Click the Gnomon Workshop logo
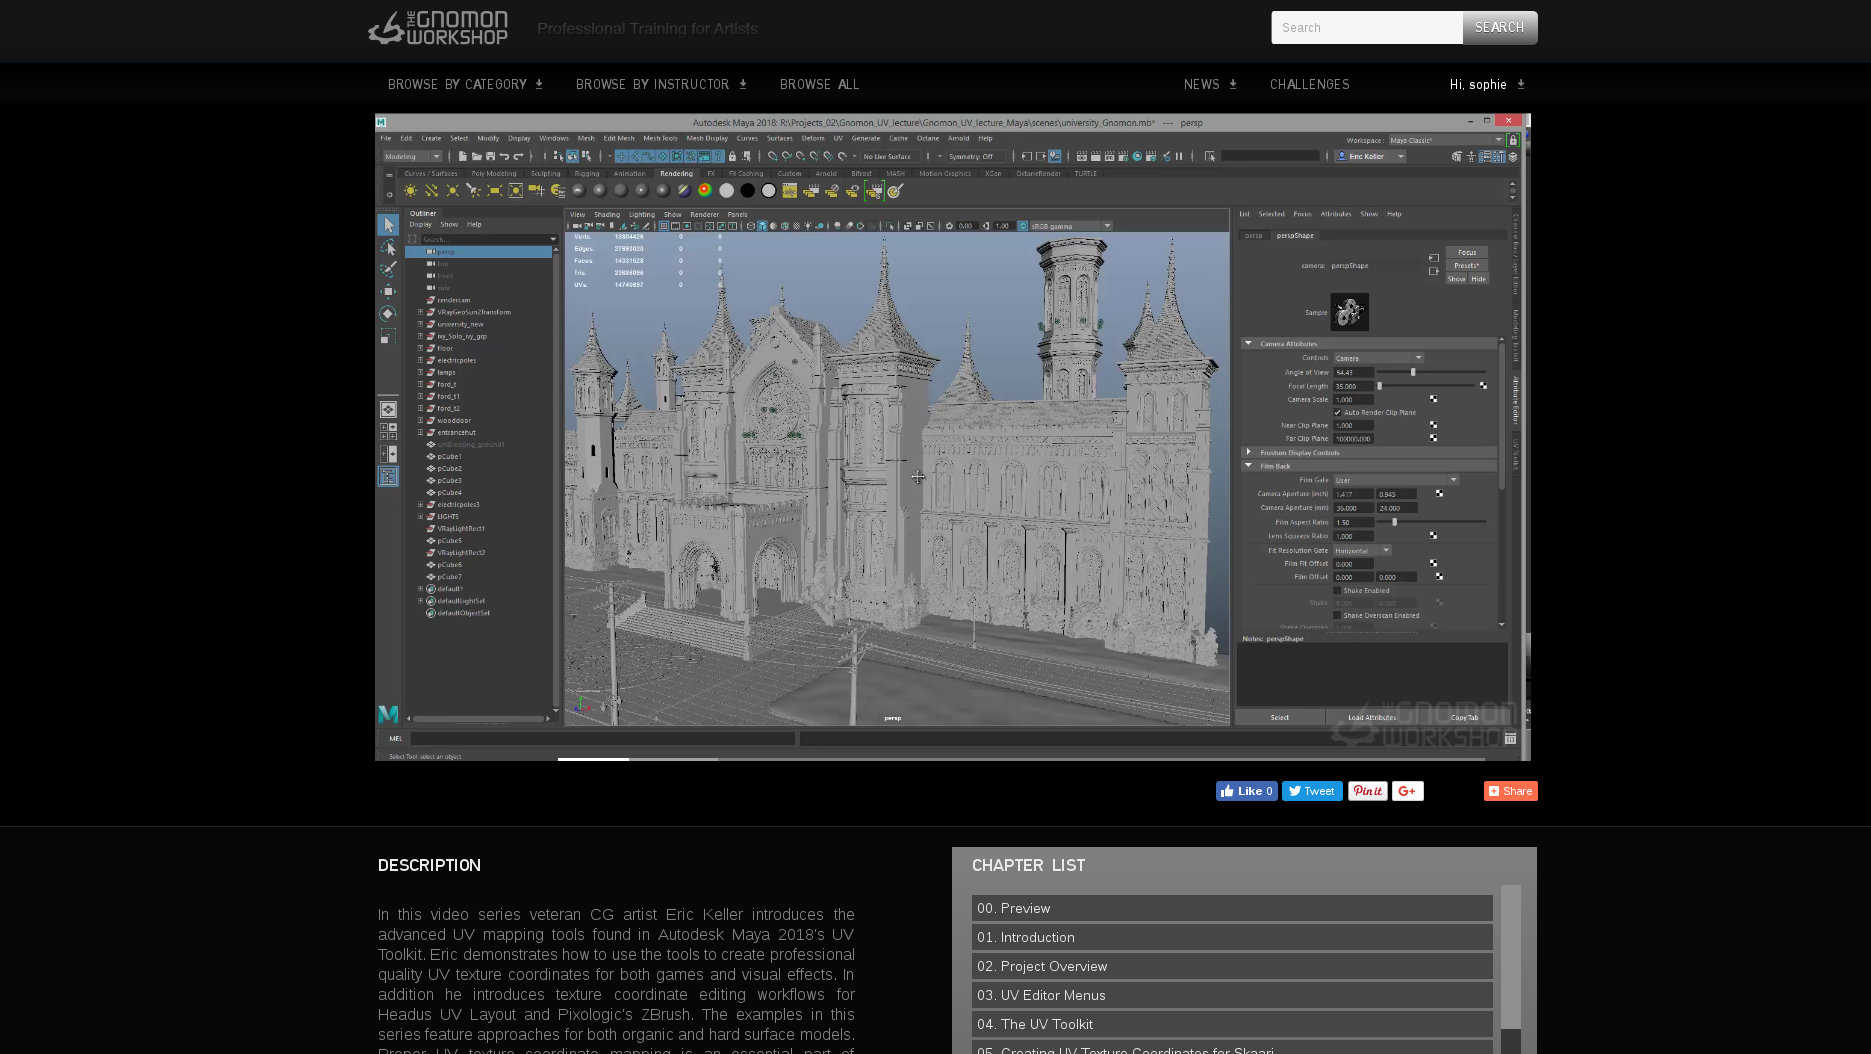The width and height of the screenshot is (1871, 1054). click(438, 28)
